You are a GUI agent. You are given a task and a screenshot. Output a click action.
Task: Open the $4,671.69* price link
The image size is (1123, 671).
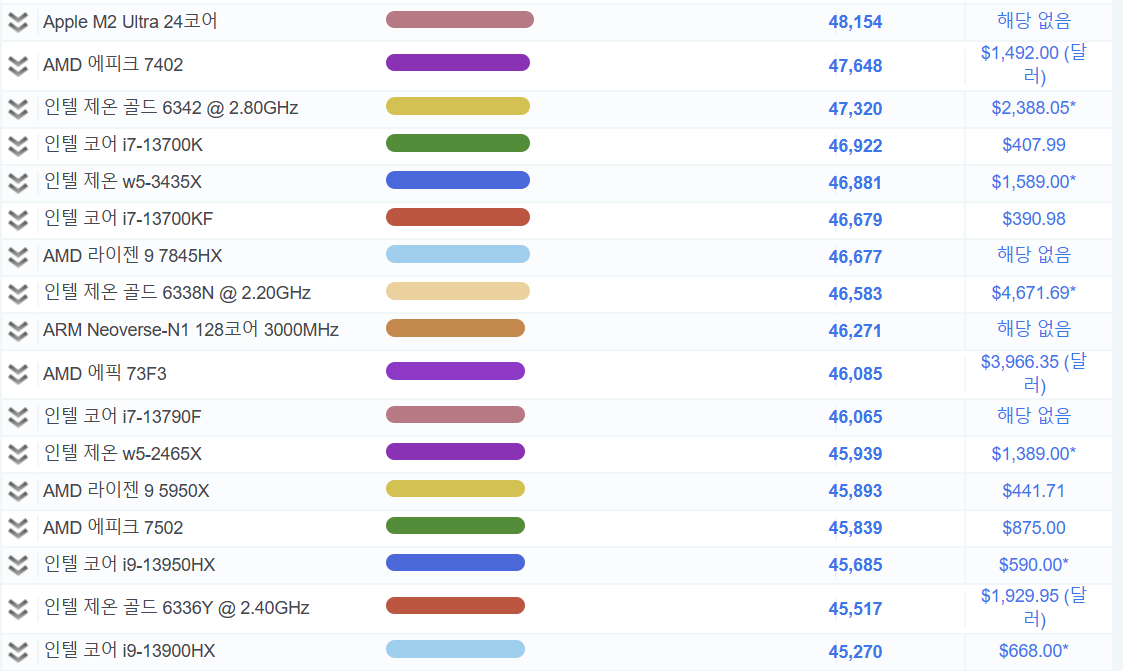click(1033, 293)
